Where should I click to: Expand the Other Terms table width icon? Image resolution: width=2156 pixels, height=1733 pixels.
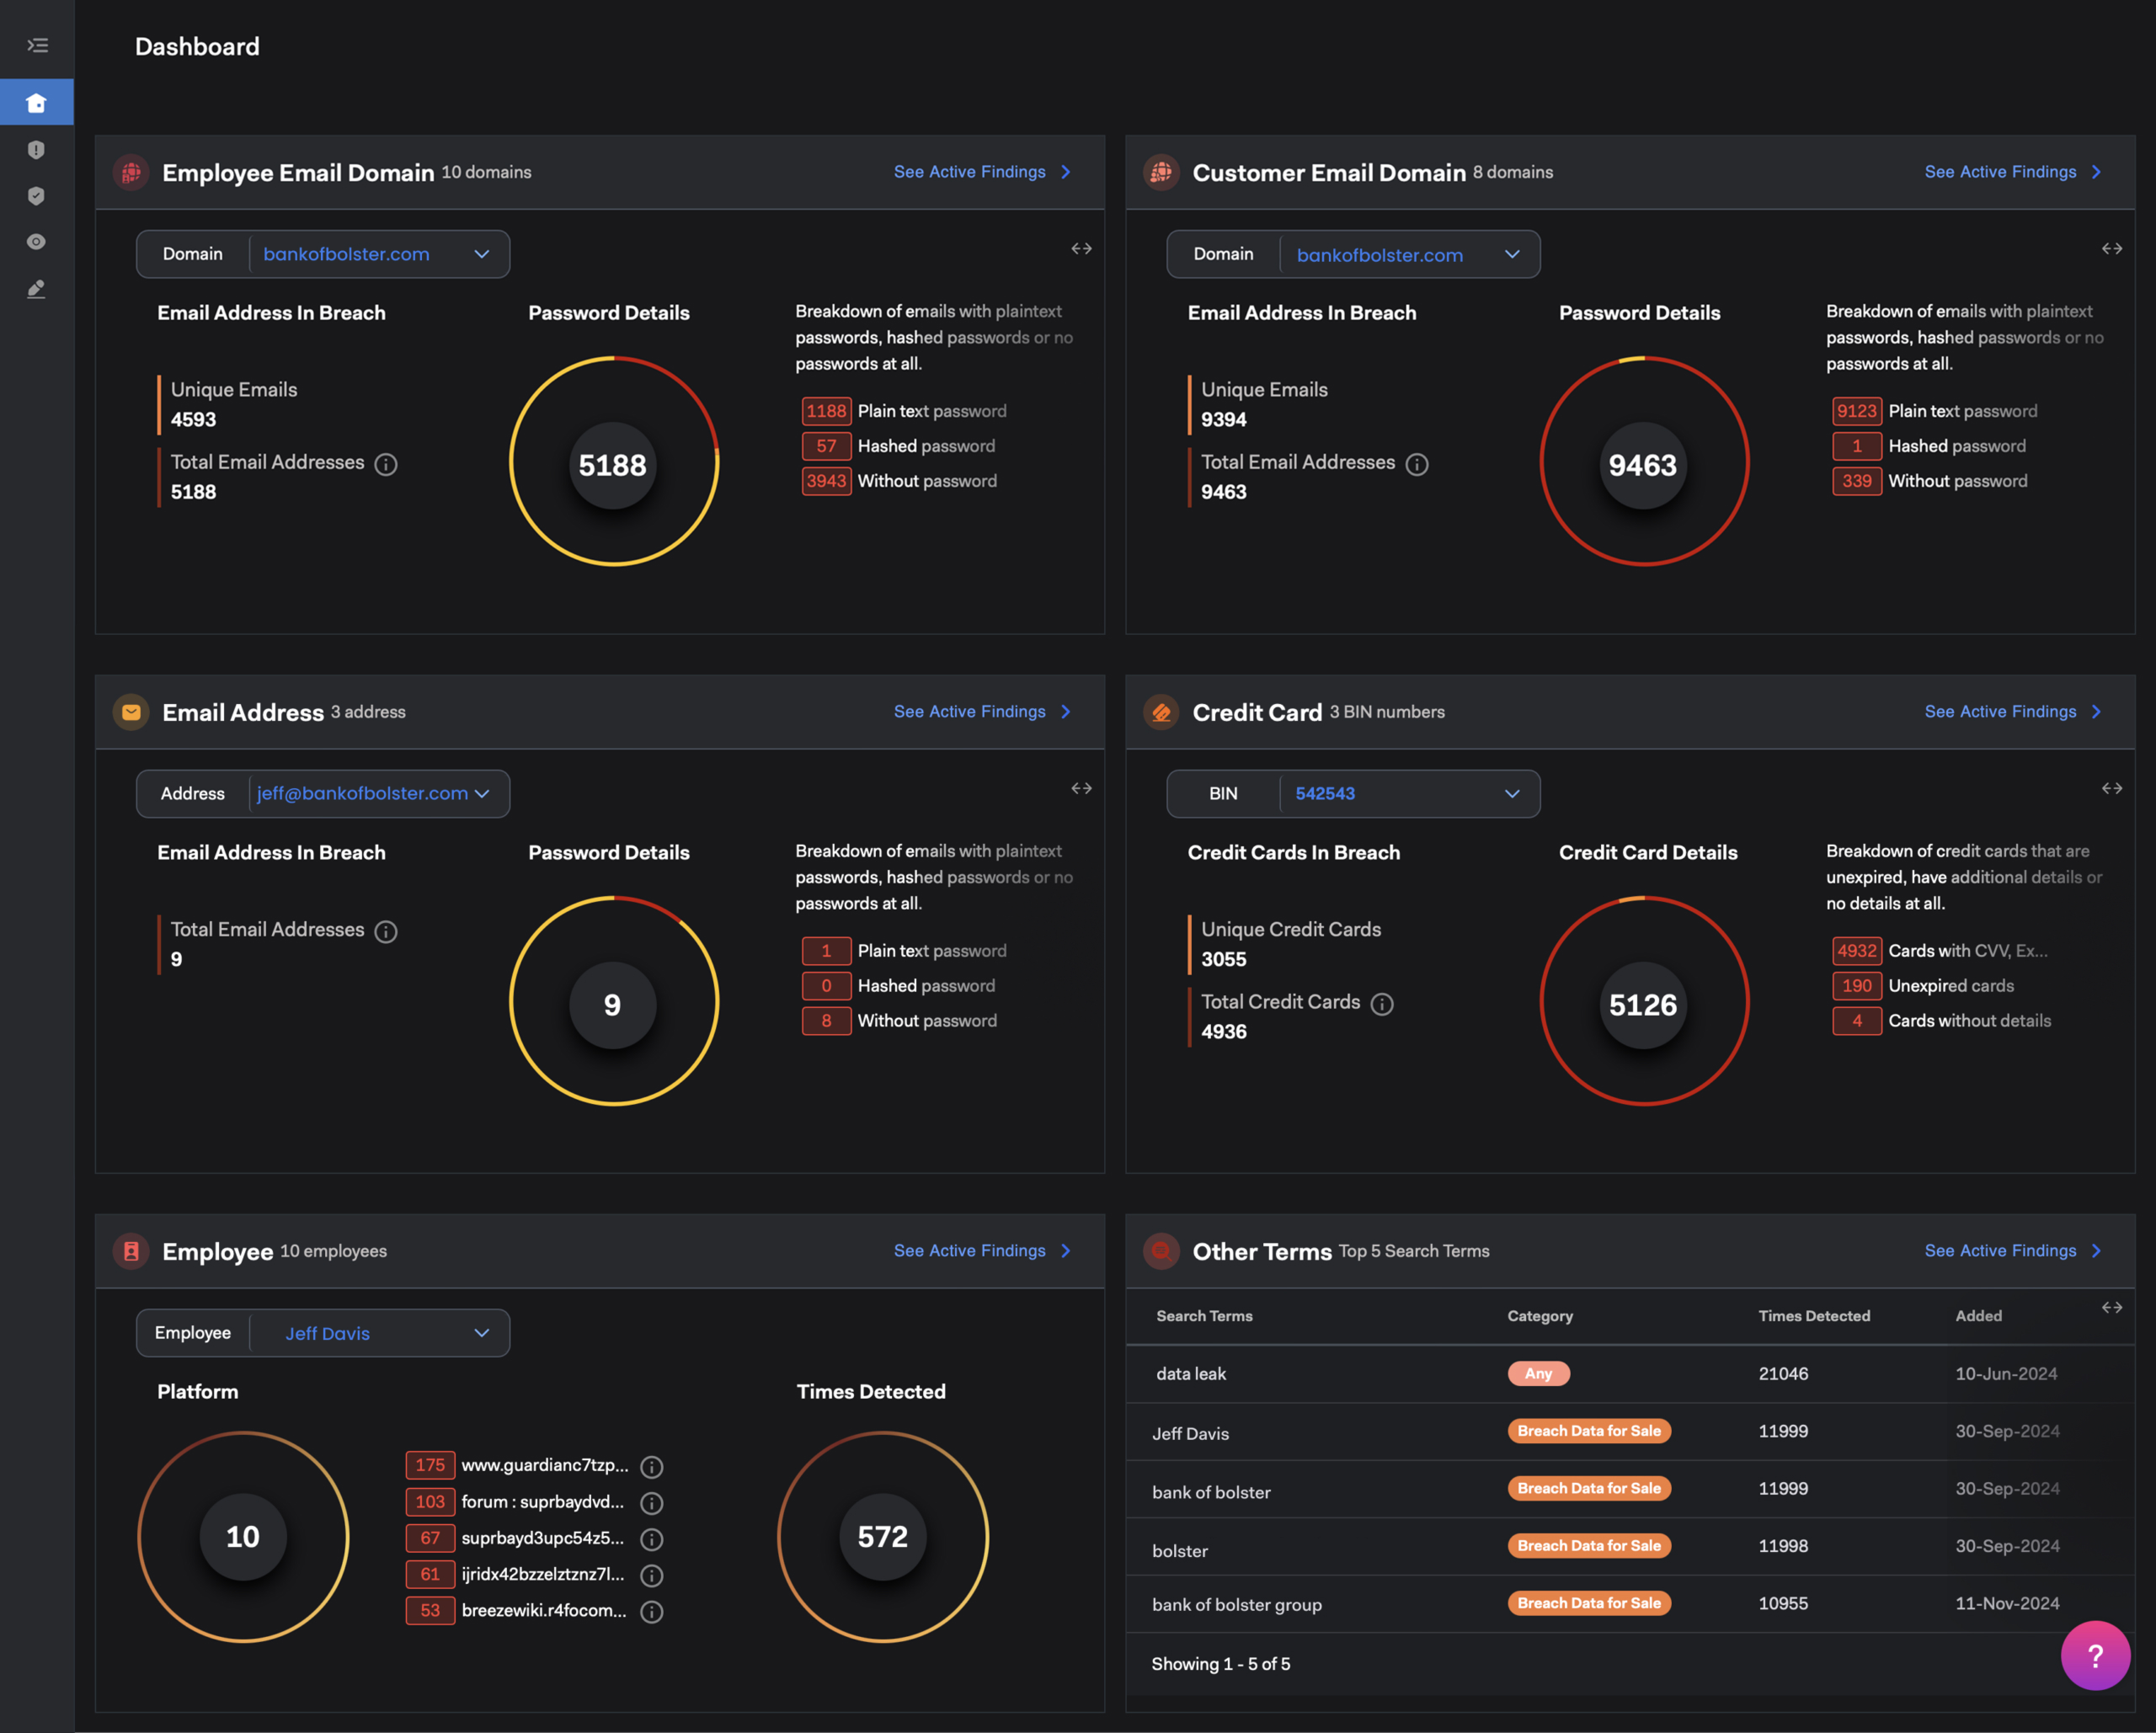click(x=2111, y=1308)
